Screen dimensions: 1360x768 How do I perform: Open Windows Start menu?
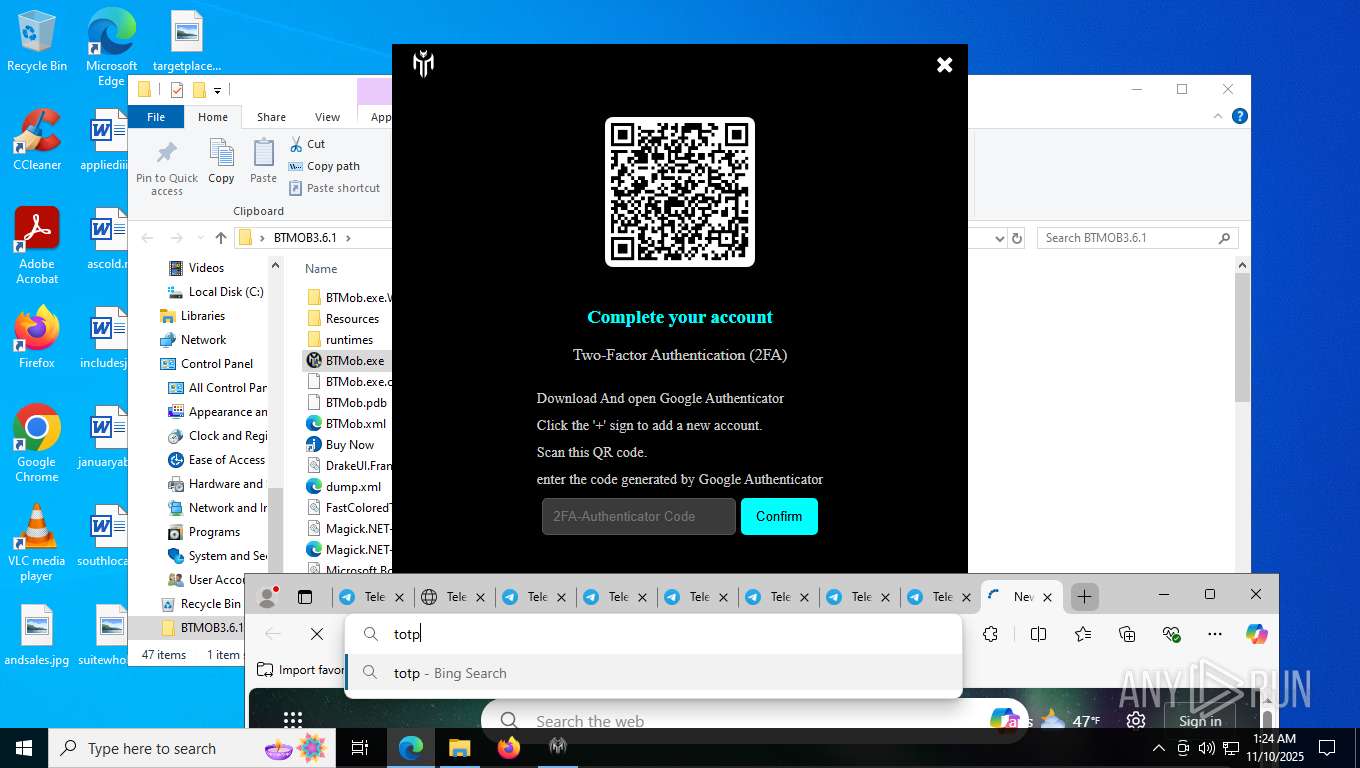(x=23, y=748)
